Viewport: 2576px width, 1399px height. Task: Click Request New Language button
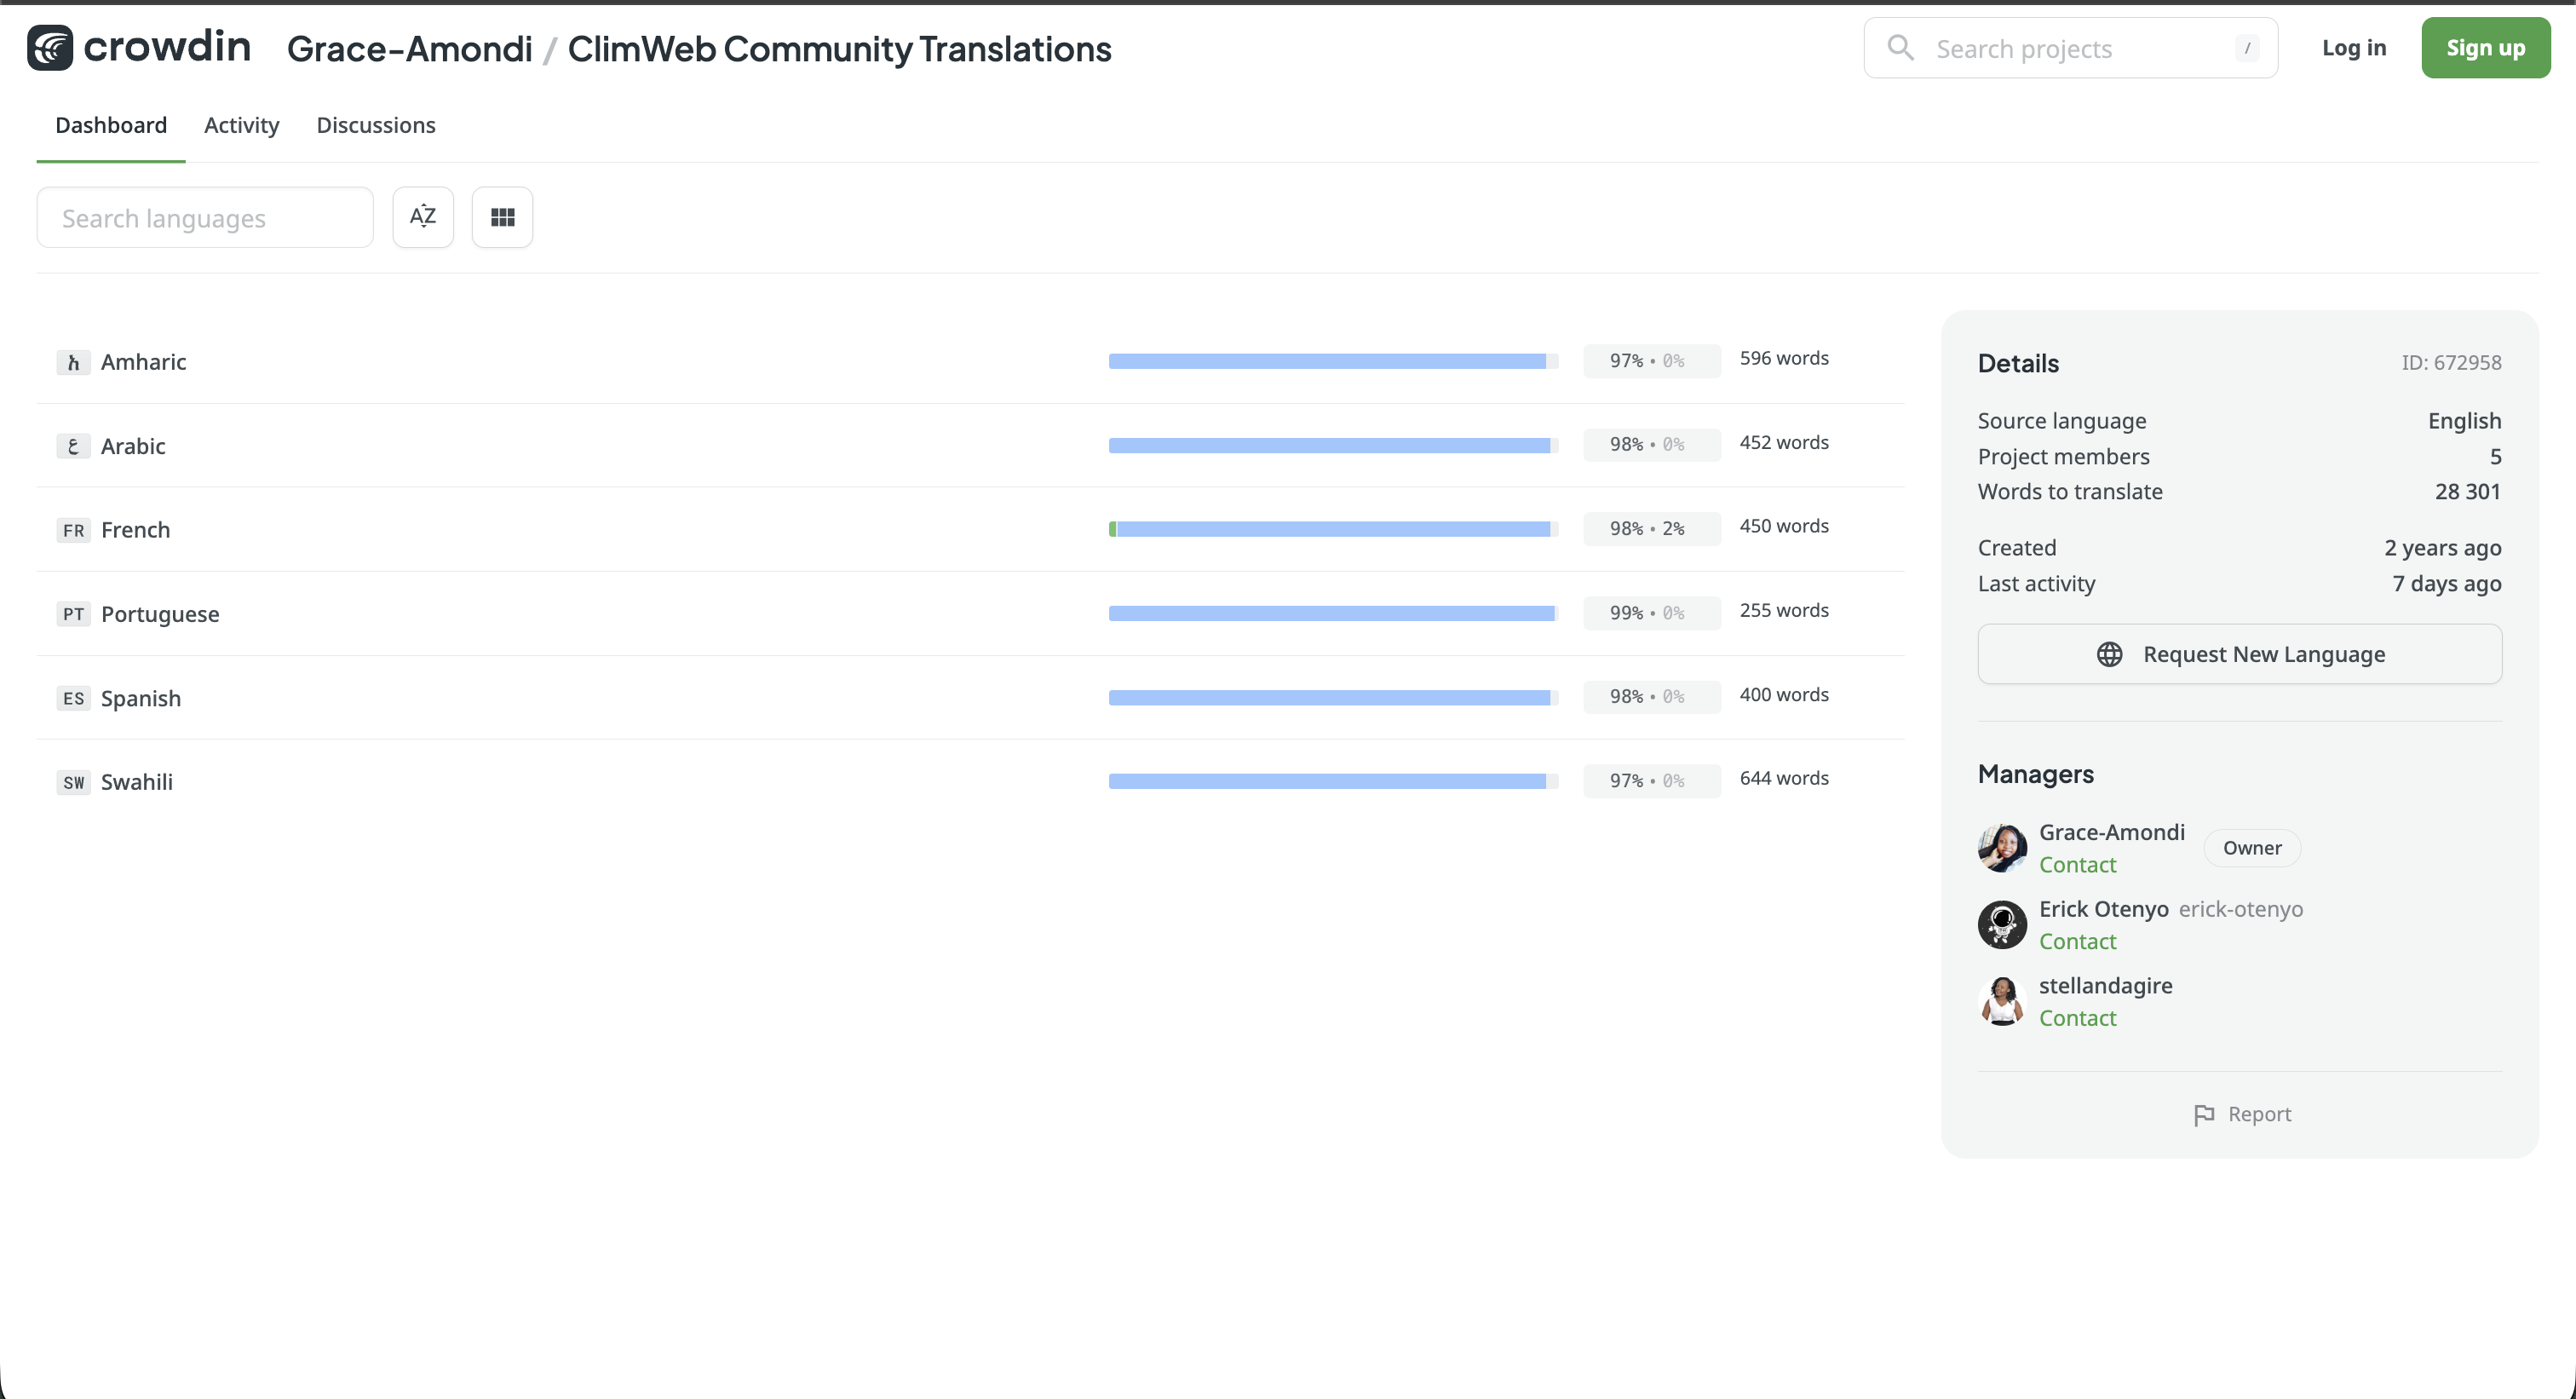[2240, 654]
